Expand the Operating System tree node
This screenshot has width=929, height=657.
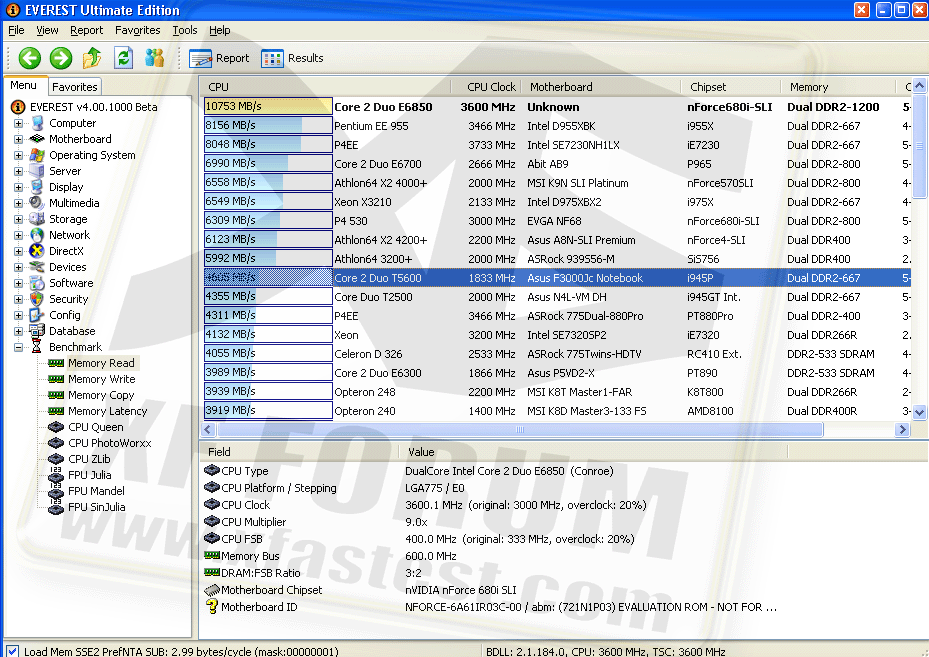[18, 155]
